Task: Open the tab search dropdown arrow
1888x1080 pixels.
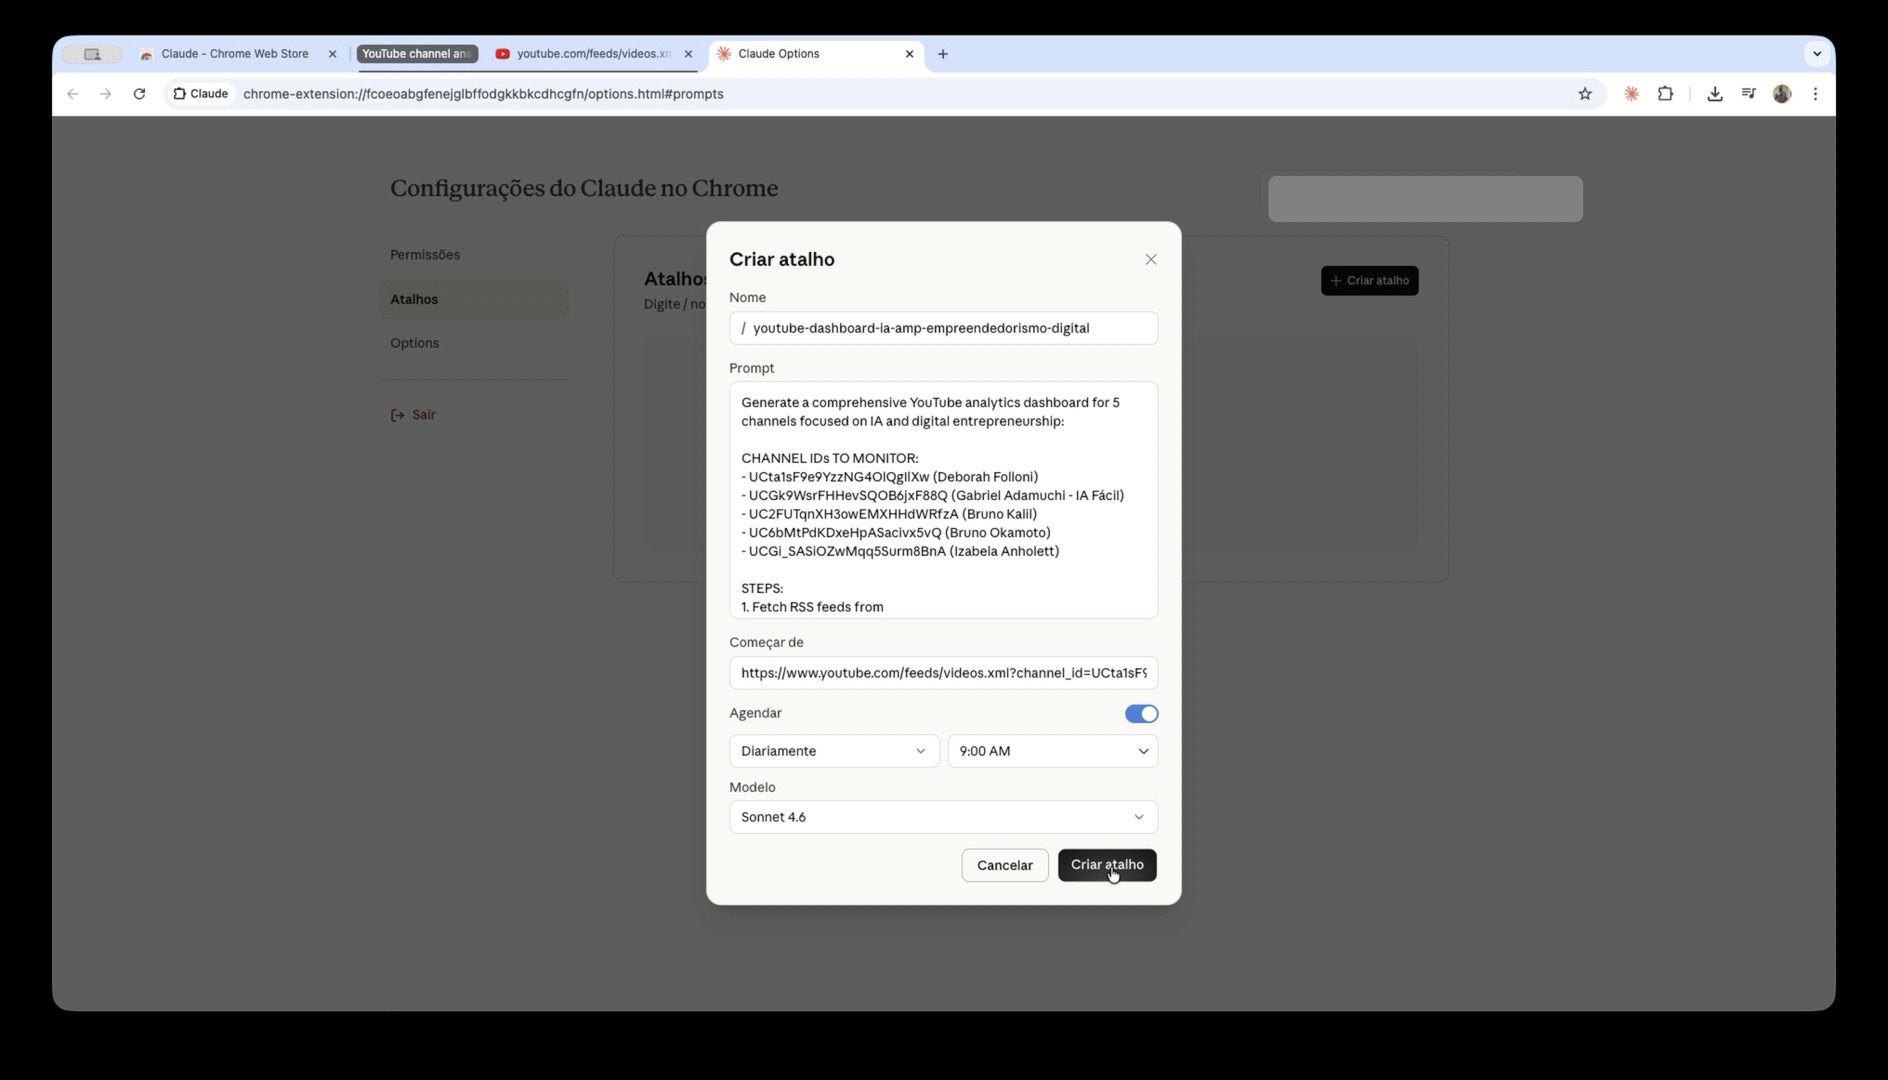Action: coord(1816,54)
